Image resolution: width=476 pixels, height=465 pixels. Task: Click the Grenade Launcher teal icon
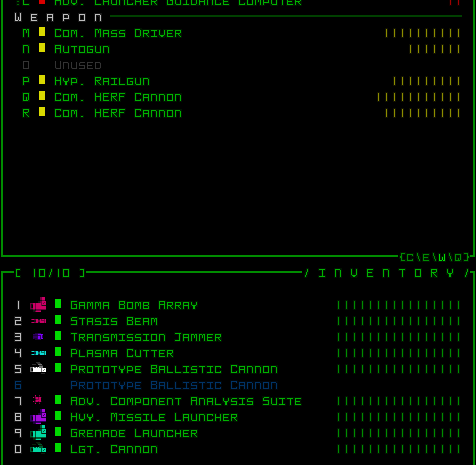[x=38, y=433]
